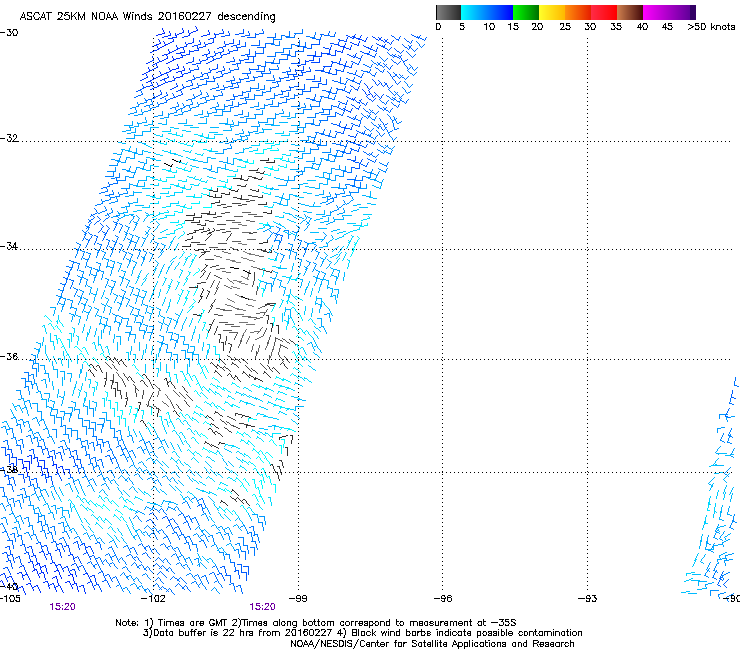Click the red 30-35 knots color swatch
The height and width of the screenshot is (650, 740).
click(x=604, y=12)
